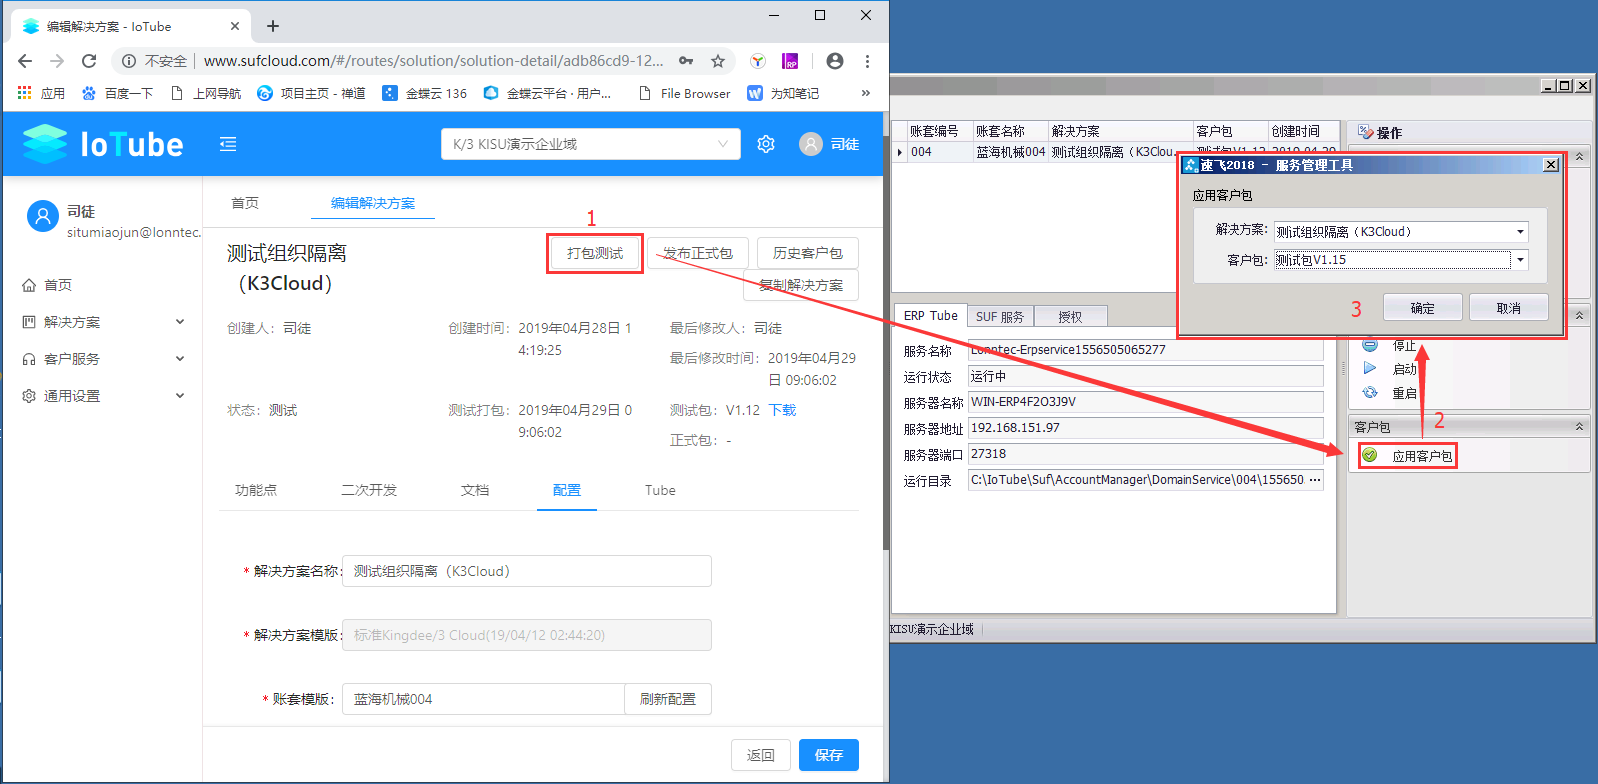Click 发布正式包 button
The image size is (1598, 784).
697,253
